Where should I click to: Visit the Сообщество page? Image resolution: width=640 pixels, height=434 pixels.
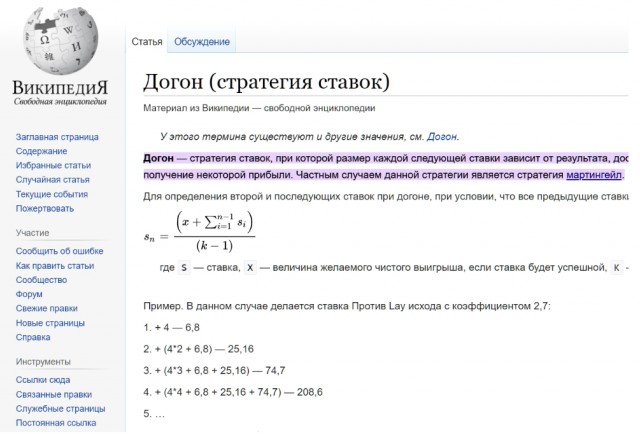coord(42,281)
